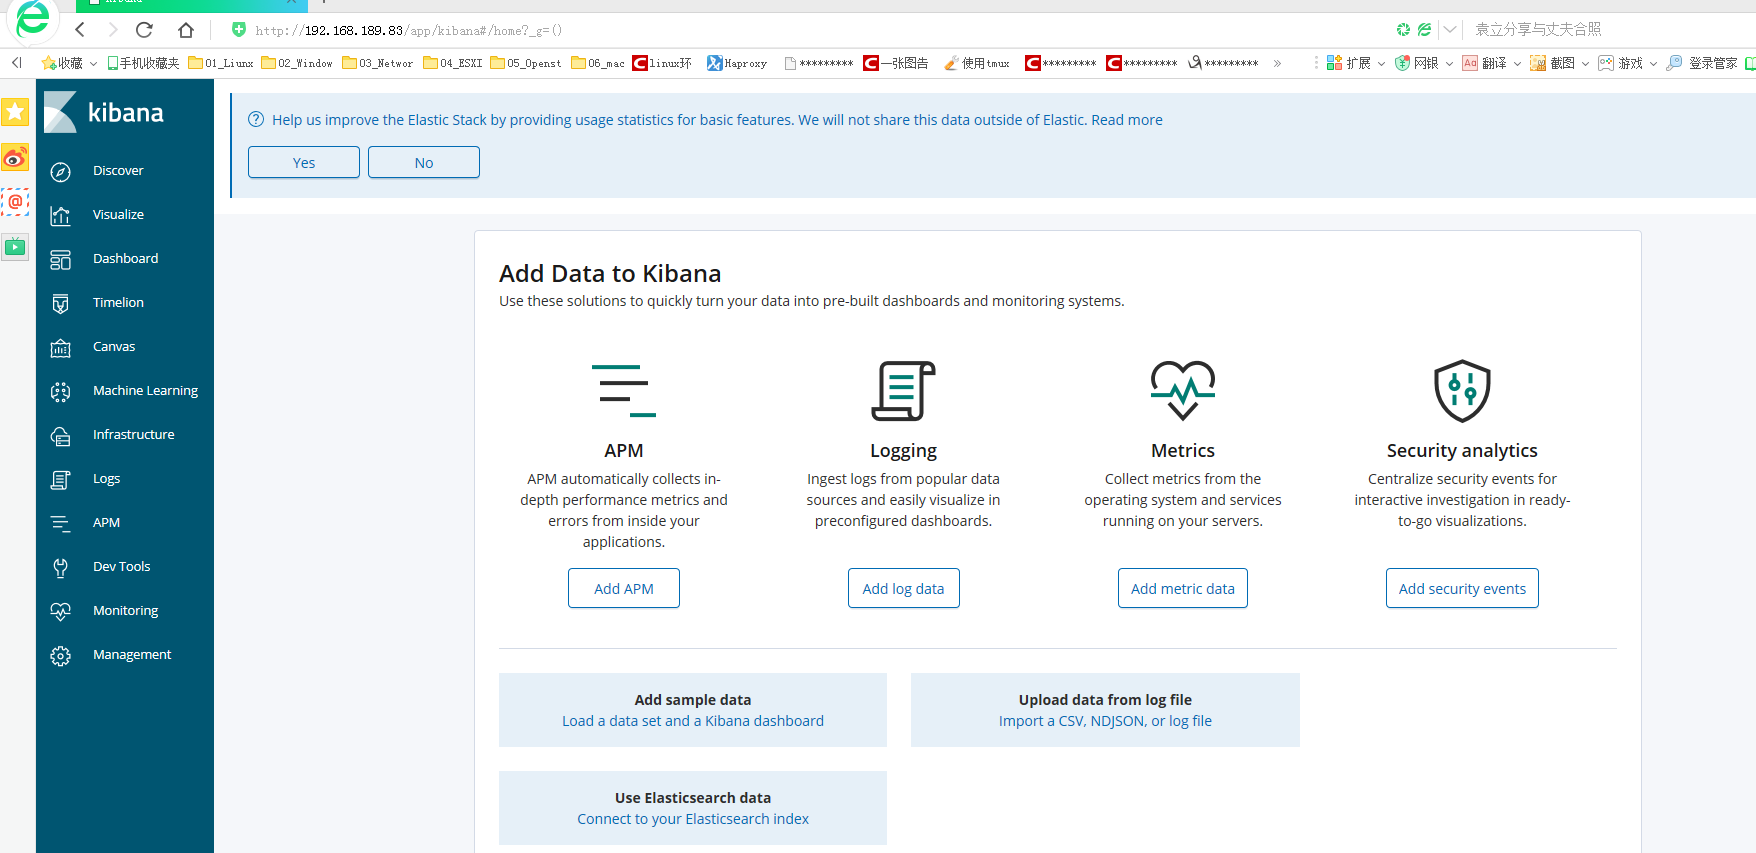
Task: Expand the 游戏 games dropdown
Action: 1653,63
